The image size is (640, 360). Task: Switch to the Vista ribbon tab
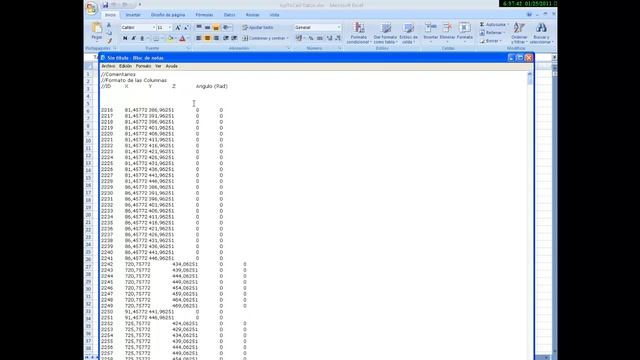coord(274,15)
